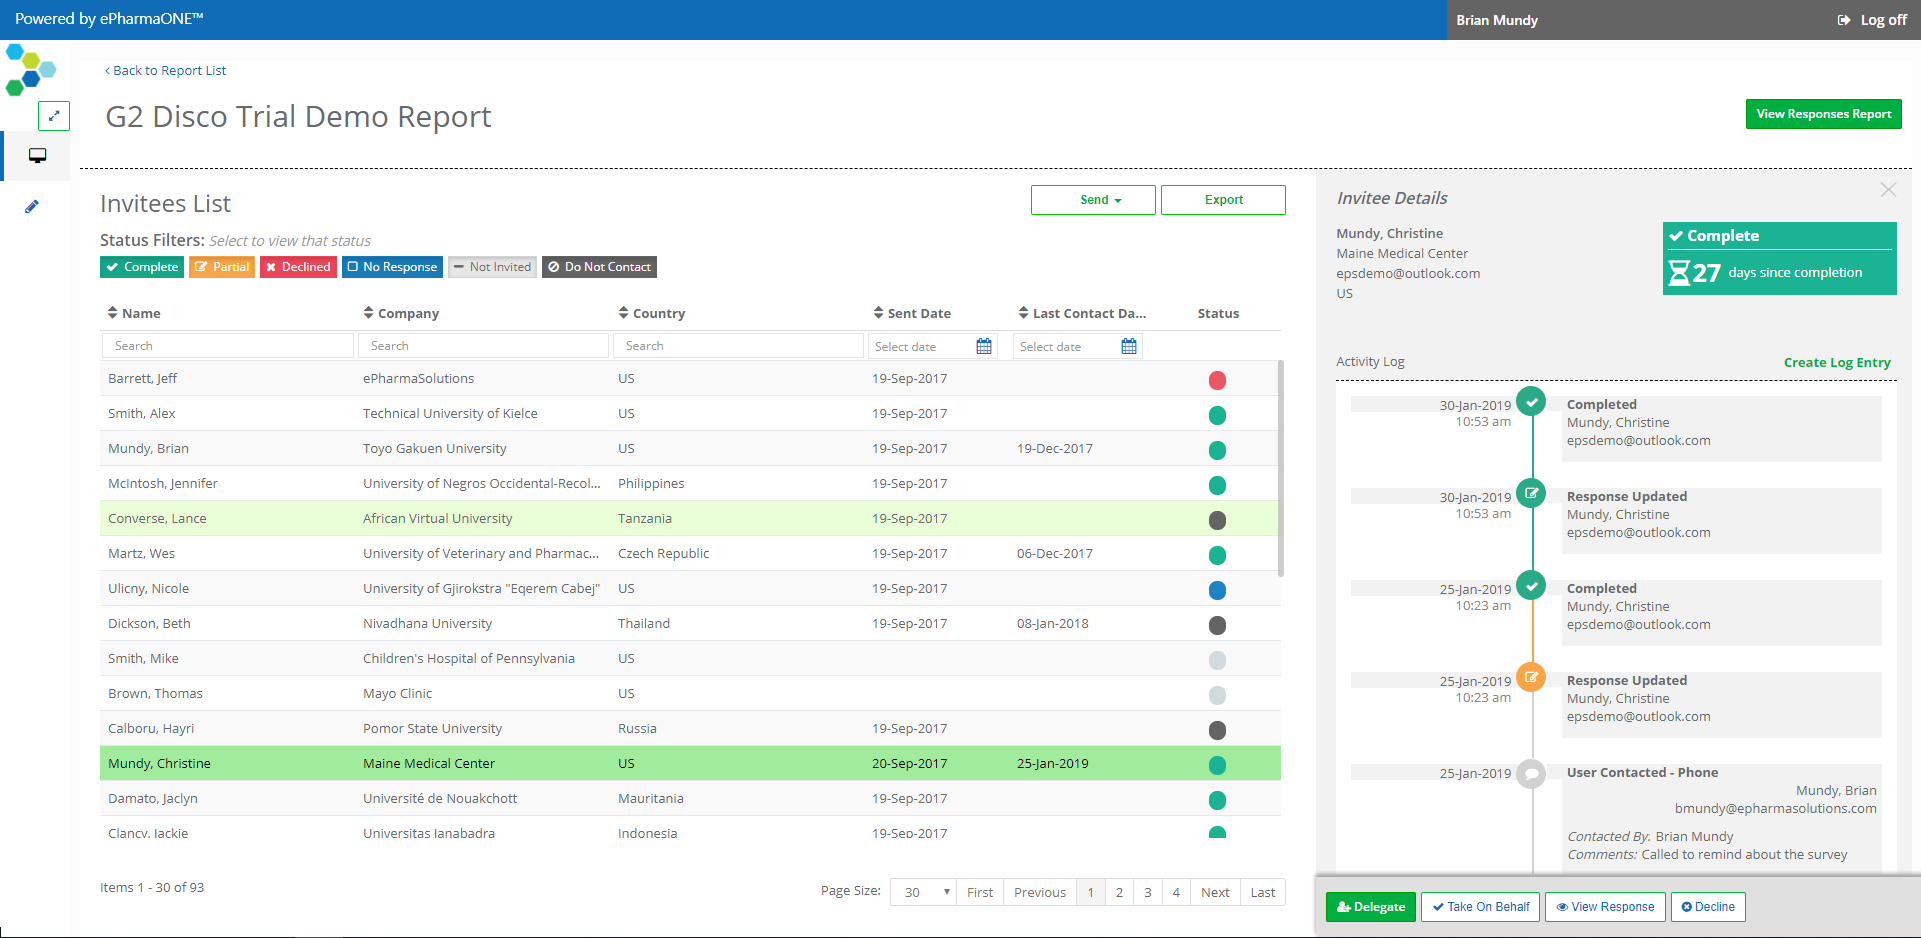Click the 30-Jan-2019 Completed checkmark marker
This screenshot has height=938, width=1921.
1531,402
